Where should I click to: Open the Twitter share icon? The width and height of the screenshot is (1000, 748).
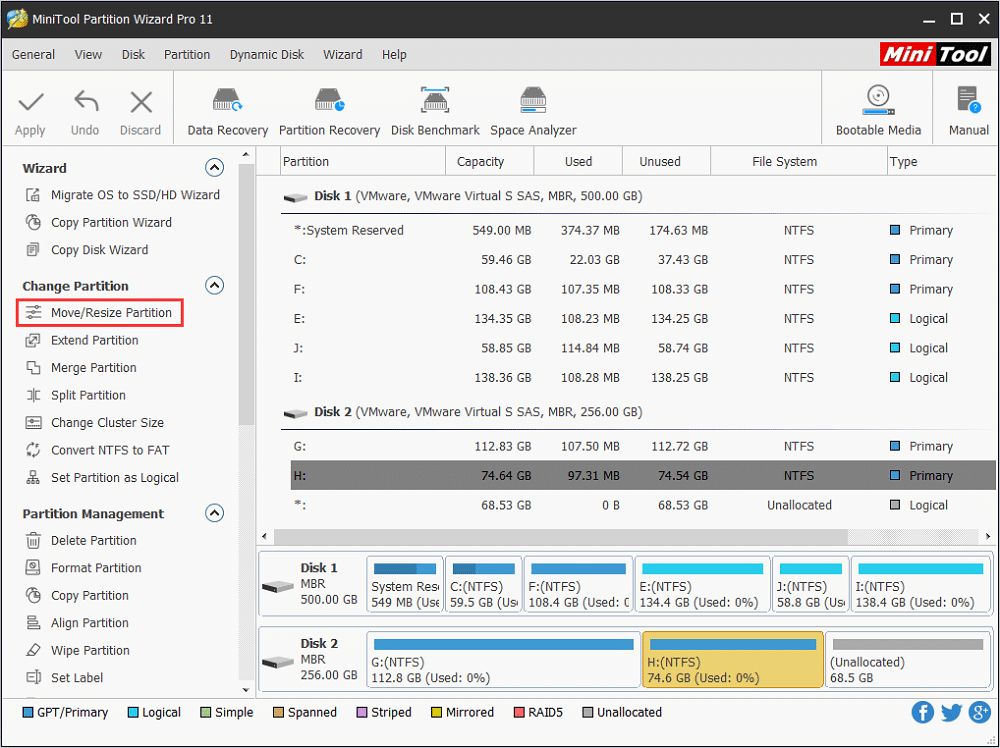[951, 712]
